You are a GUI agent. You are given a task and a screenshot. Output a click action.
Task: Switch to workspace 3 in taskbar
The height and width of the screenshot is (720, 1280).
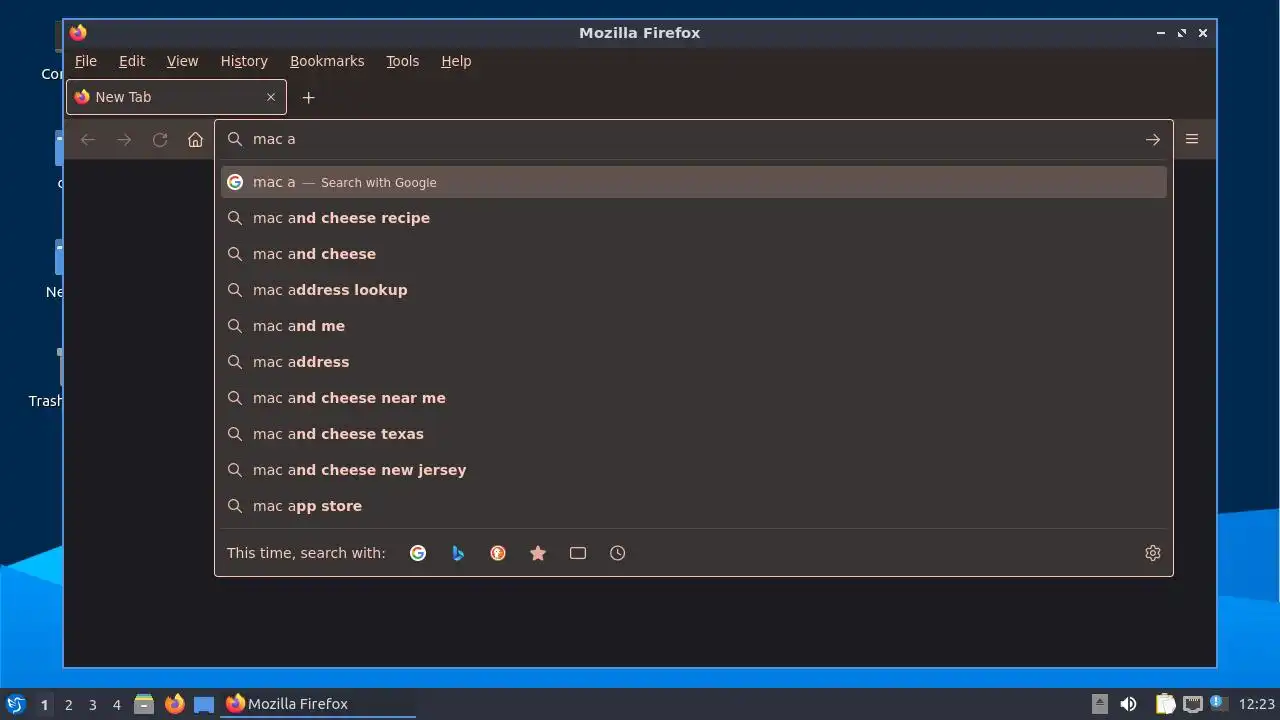pos(93,705)
